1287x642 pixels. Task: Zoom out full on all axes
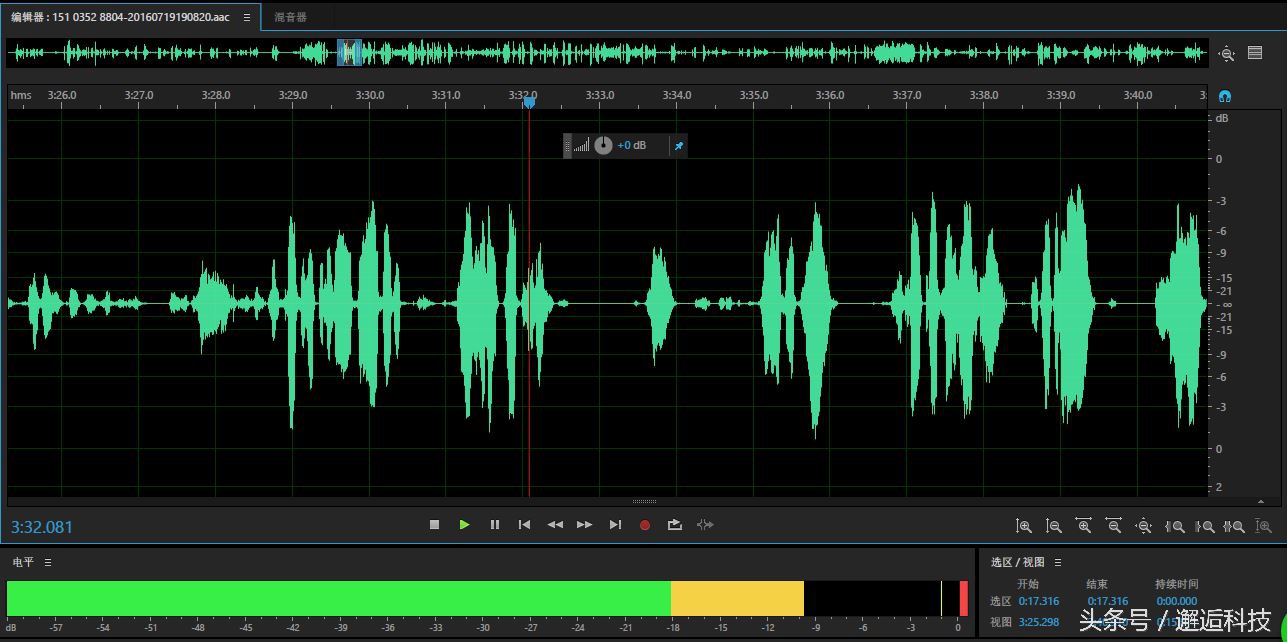tap(1144, 526)
